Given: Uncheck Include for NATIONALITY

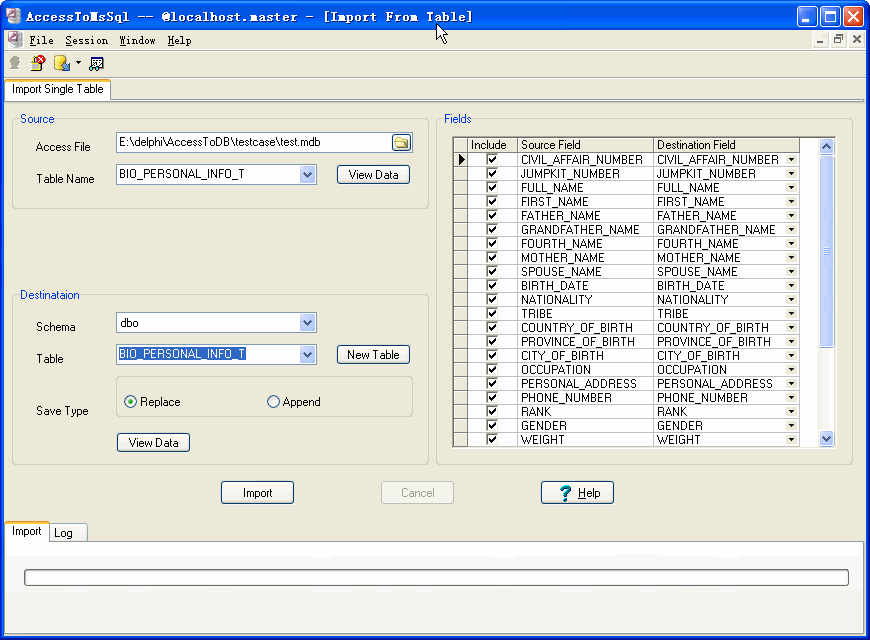Looking at the screenshot, I should [x=492, y=299].
